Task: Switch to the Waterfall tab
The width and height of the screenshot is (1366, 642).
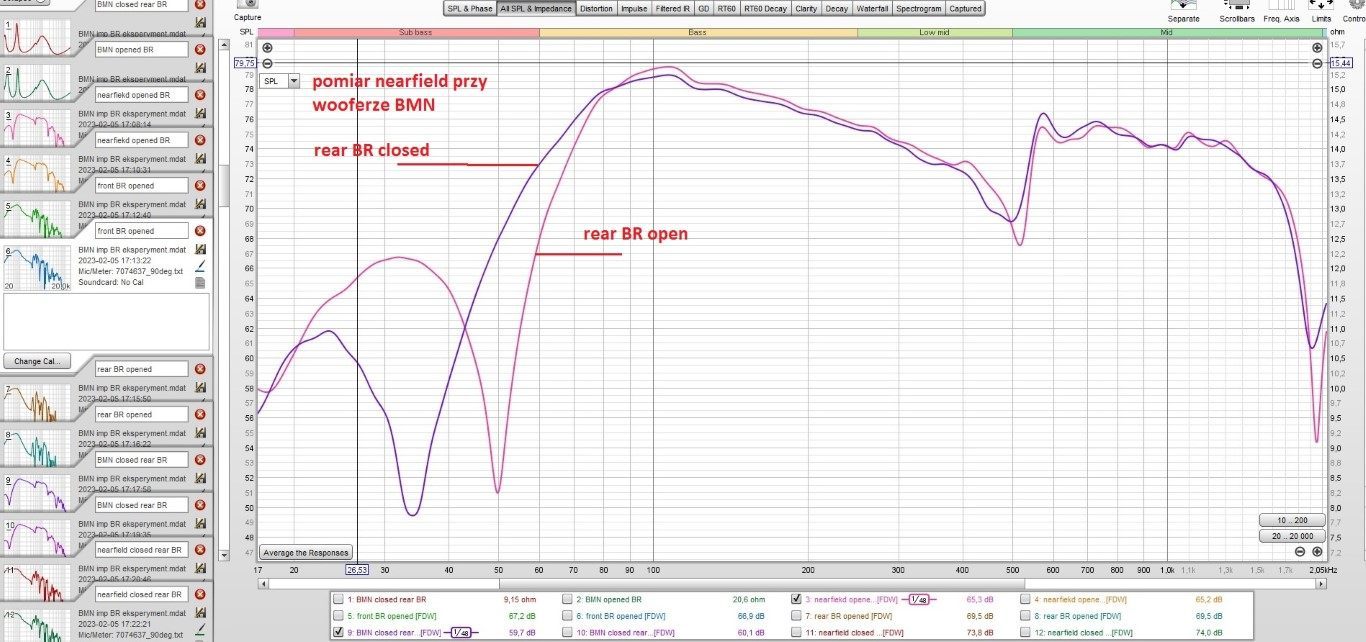Action: [x=872, y=8]
